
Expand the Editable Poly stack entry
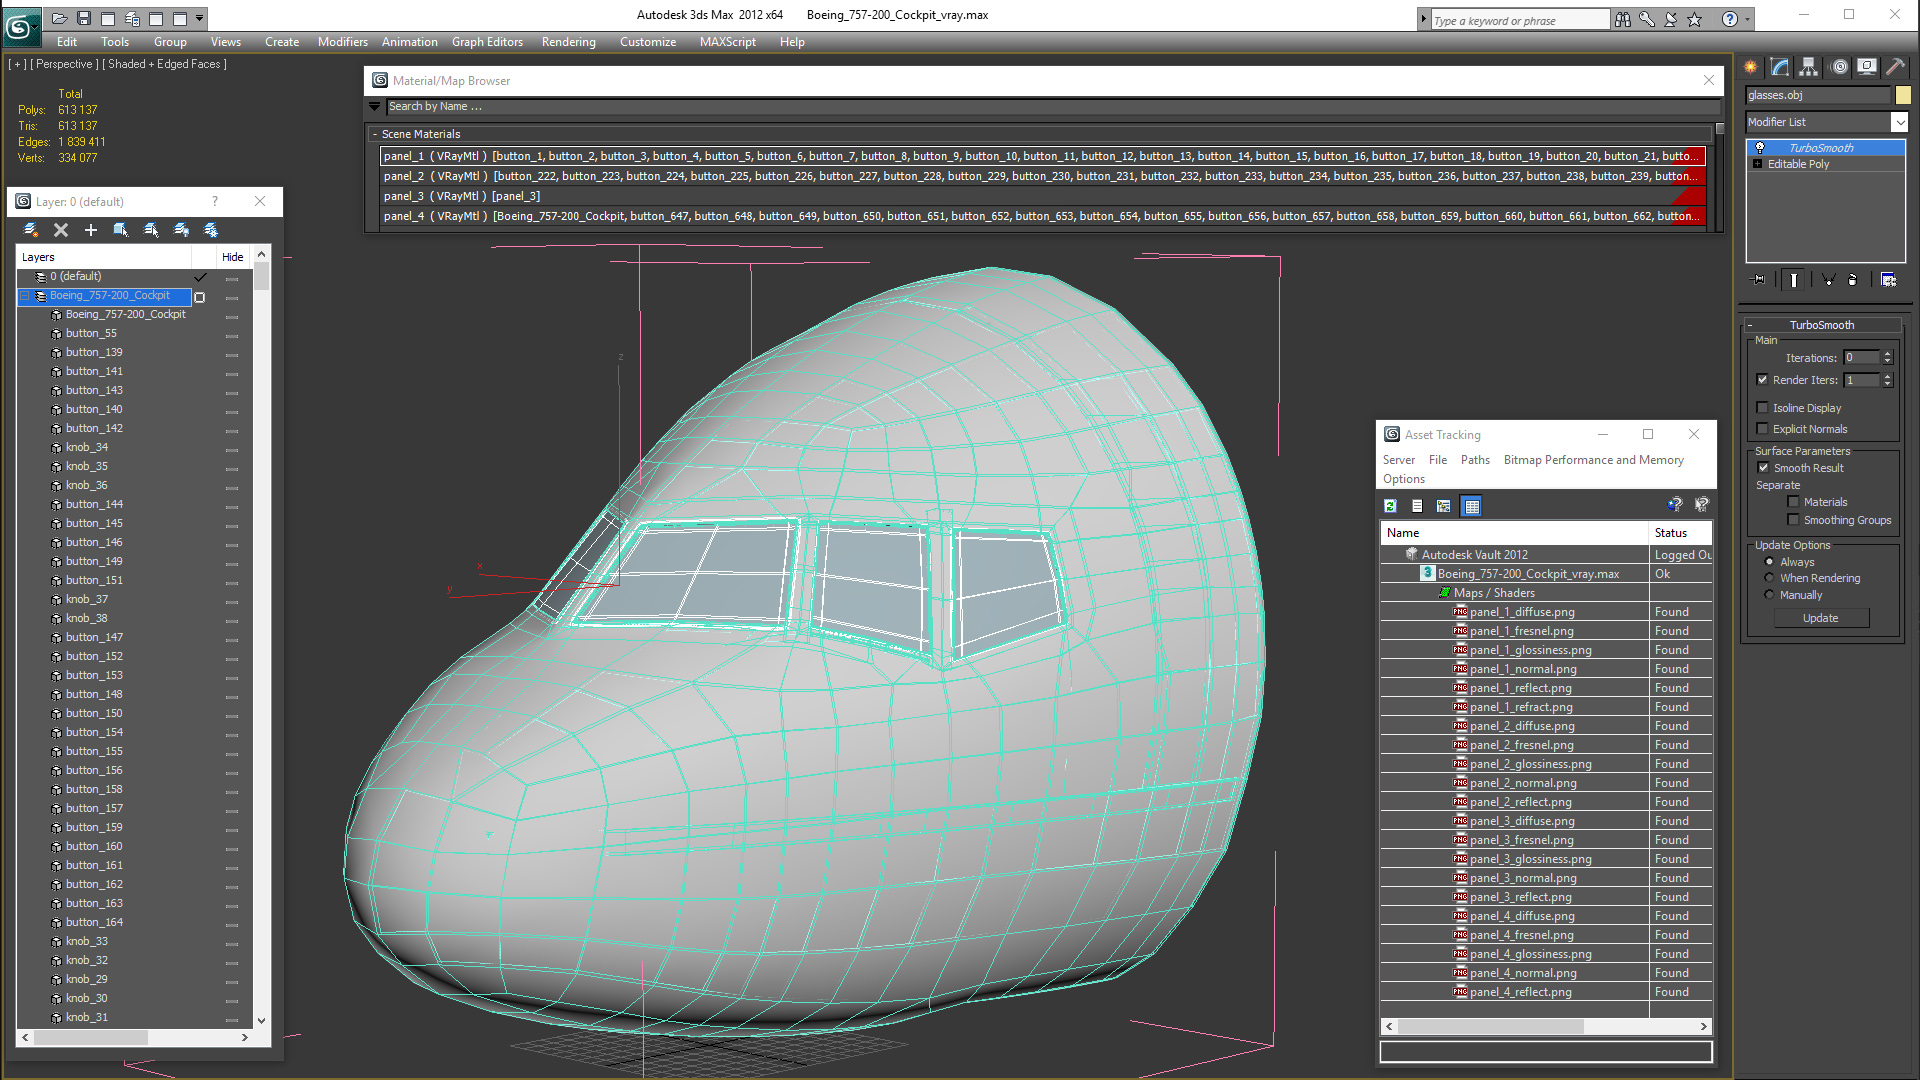[x=1757, y=164]
